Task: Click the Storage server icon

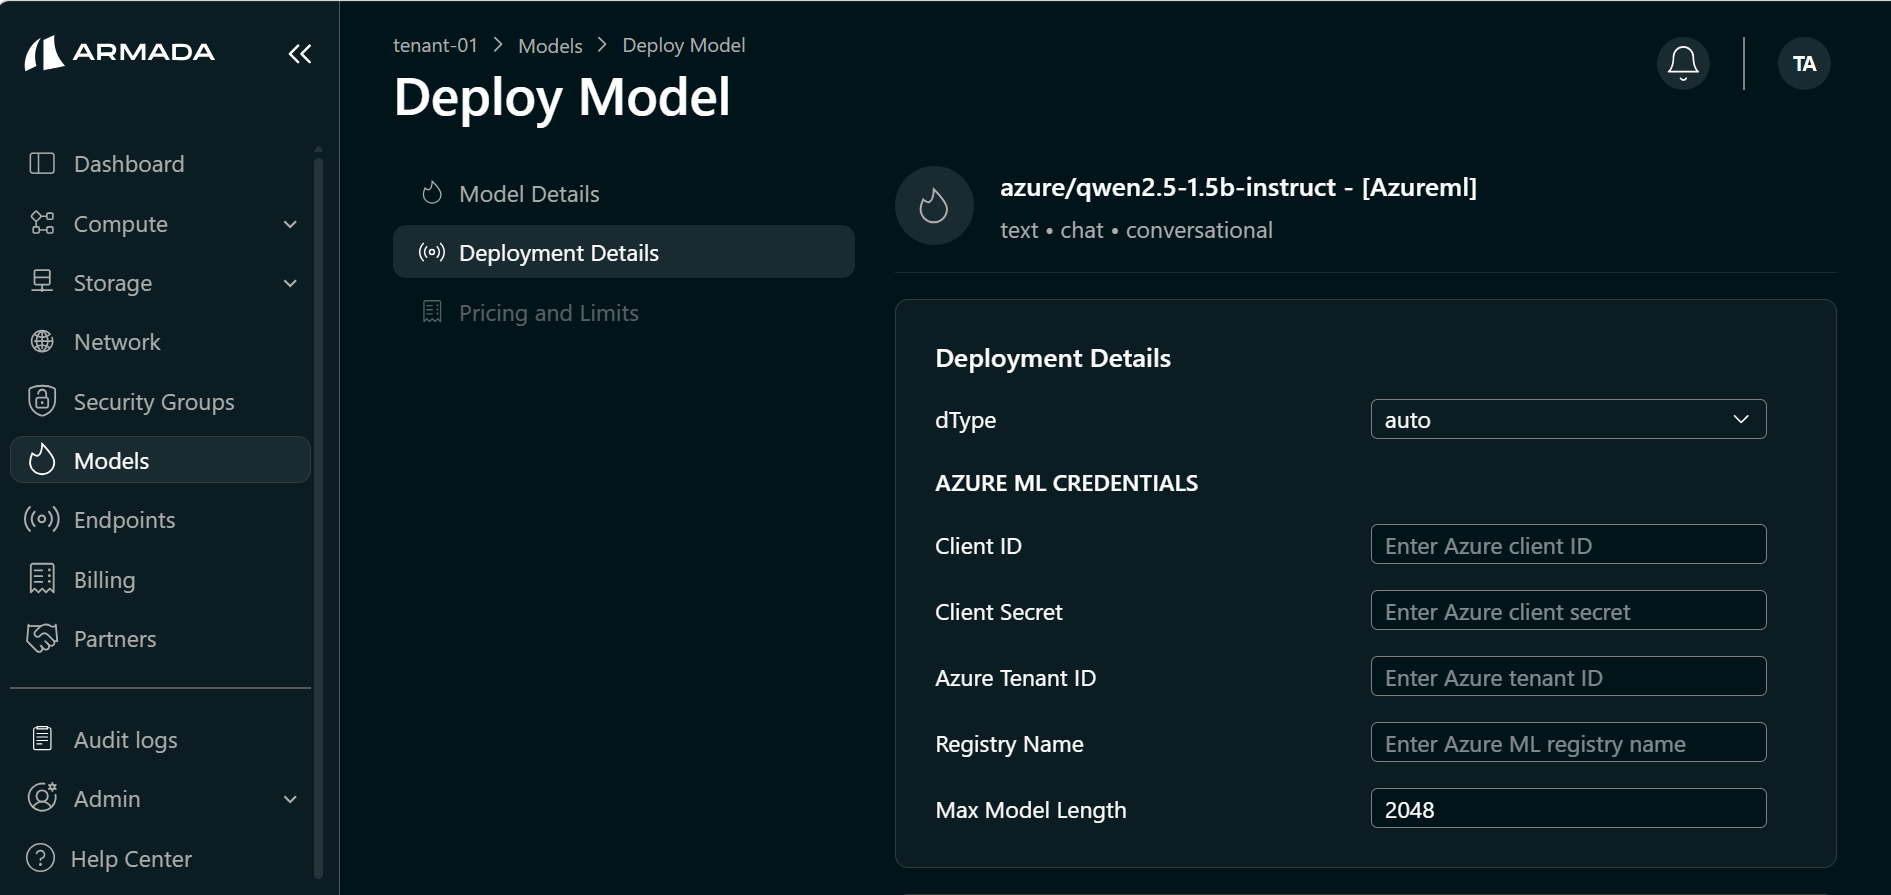Action: (x=42, y=282)
